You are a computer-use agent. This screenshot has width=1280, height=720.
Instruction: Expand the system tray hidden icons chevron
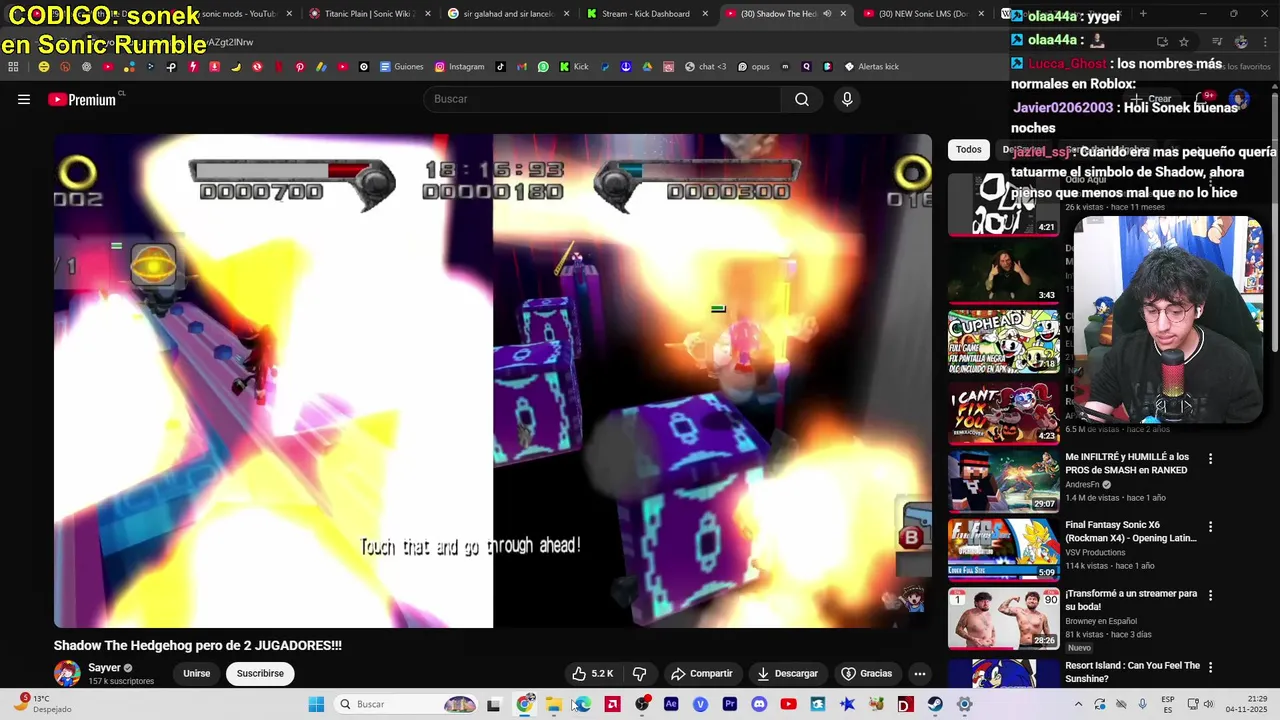[1078, 704]
